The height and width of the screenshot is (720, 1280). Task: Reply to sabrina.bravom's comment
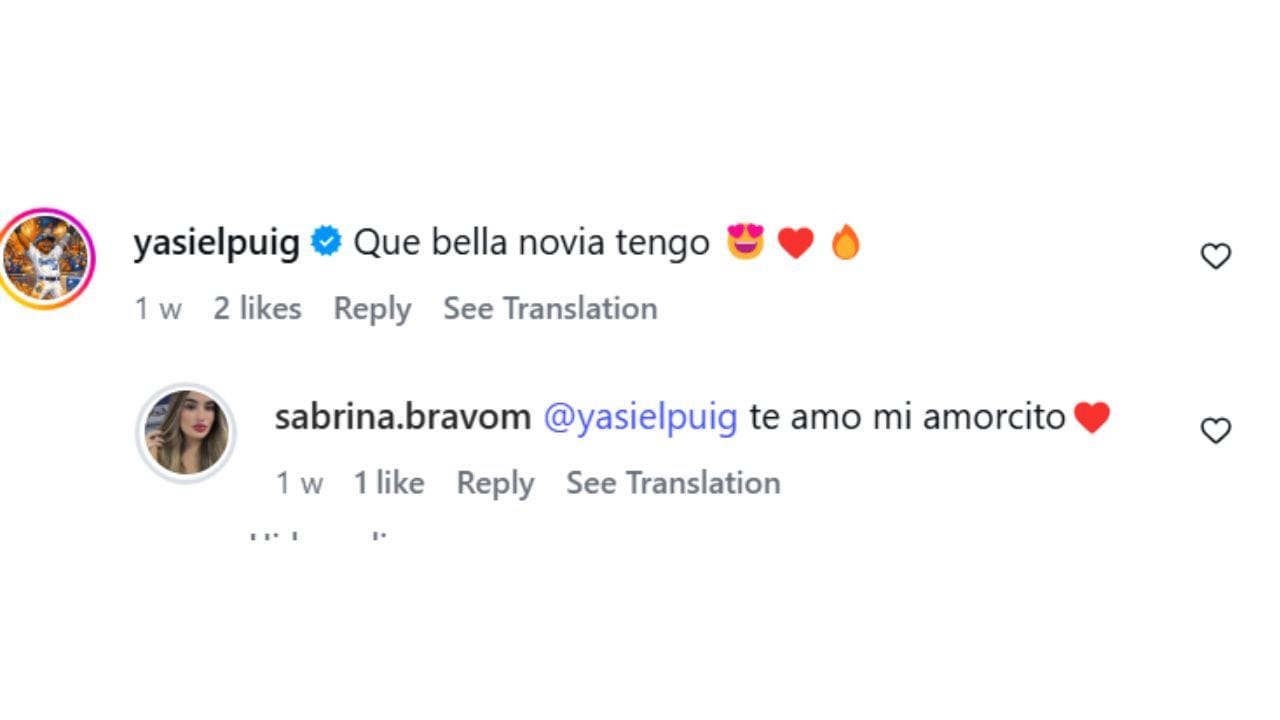pos(495,482)
